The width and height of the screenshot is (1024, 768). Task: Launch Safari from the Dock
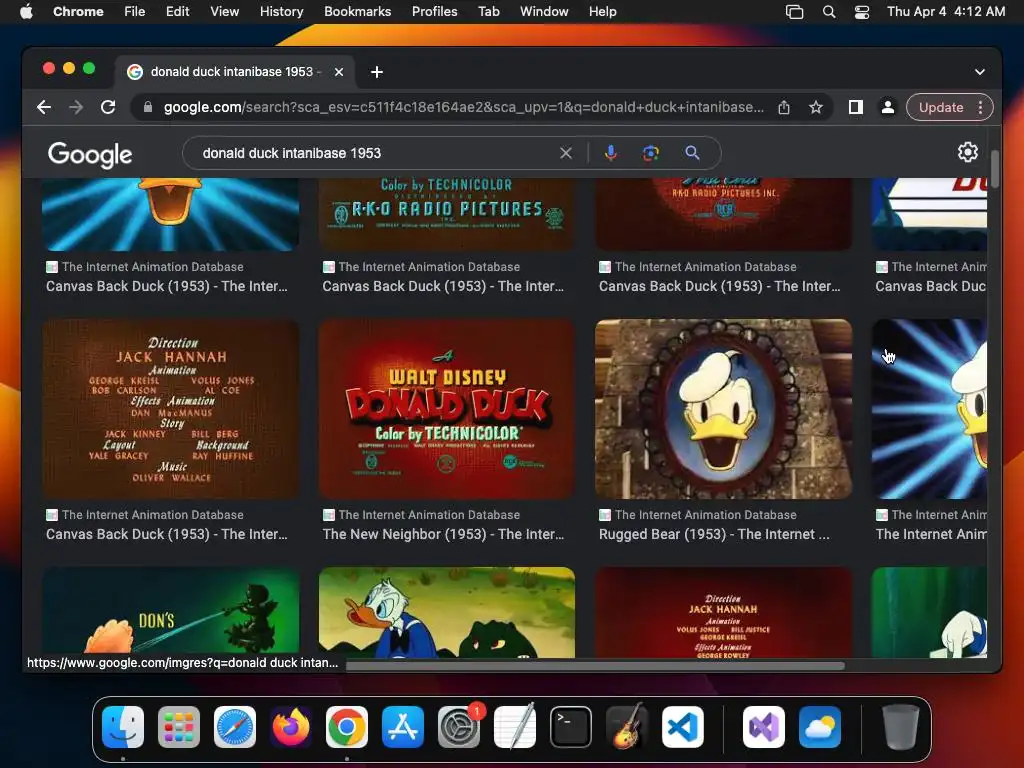pyautogui.click(x=235, y=727)
